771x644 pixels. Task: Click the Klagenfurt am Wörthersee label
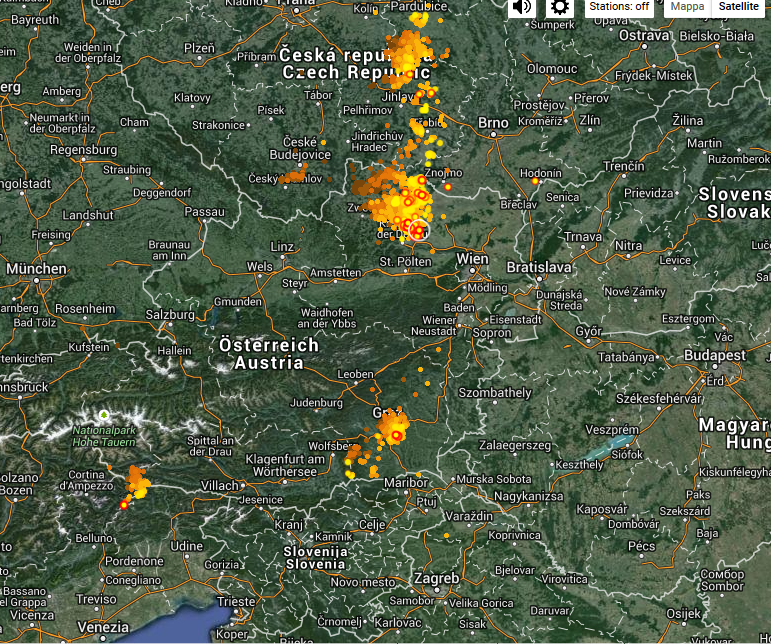[x=285, y=466]
